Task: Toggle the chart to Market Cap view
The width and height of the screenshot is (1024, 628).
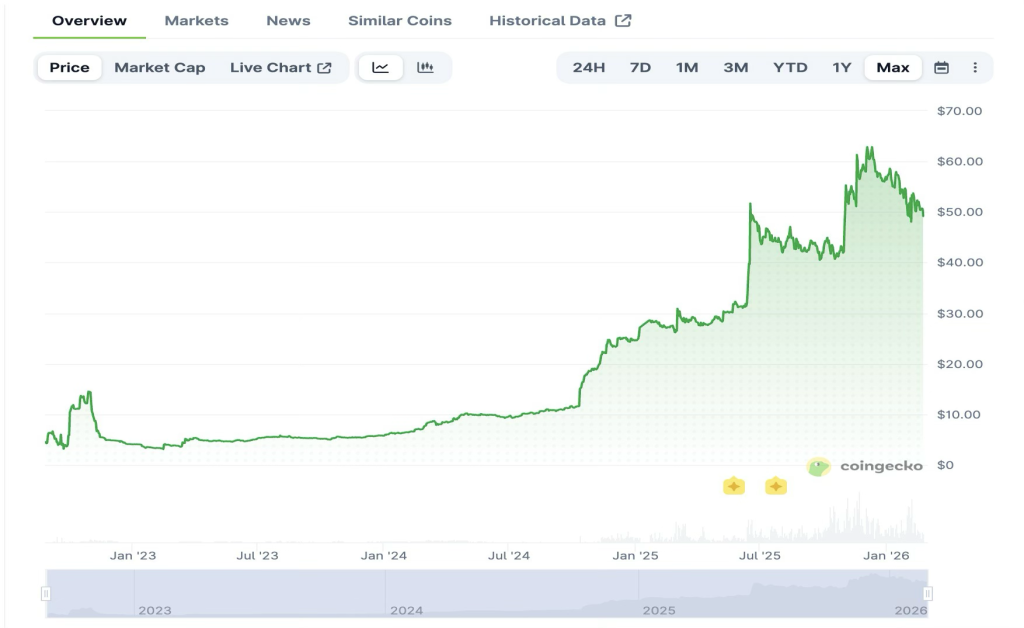Action: click(x=160, y=67)
